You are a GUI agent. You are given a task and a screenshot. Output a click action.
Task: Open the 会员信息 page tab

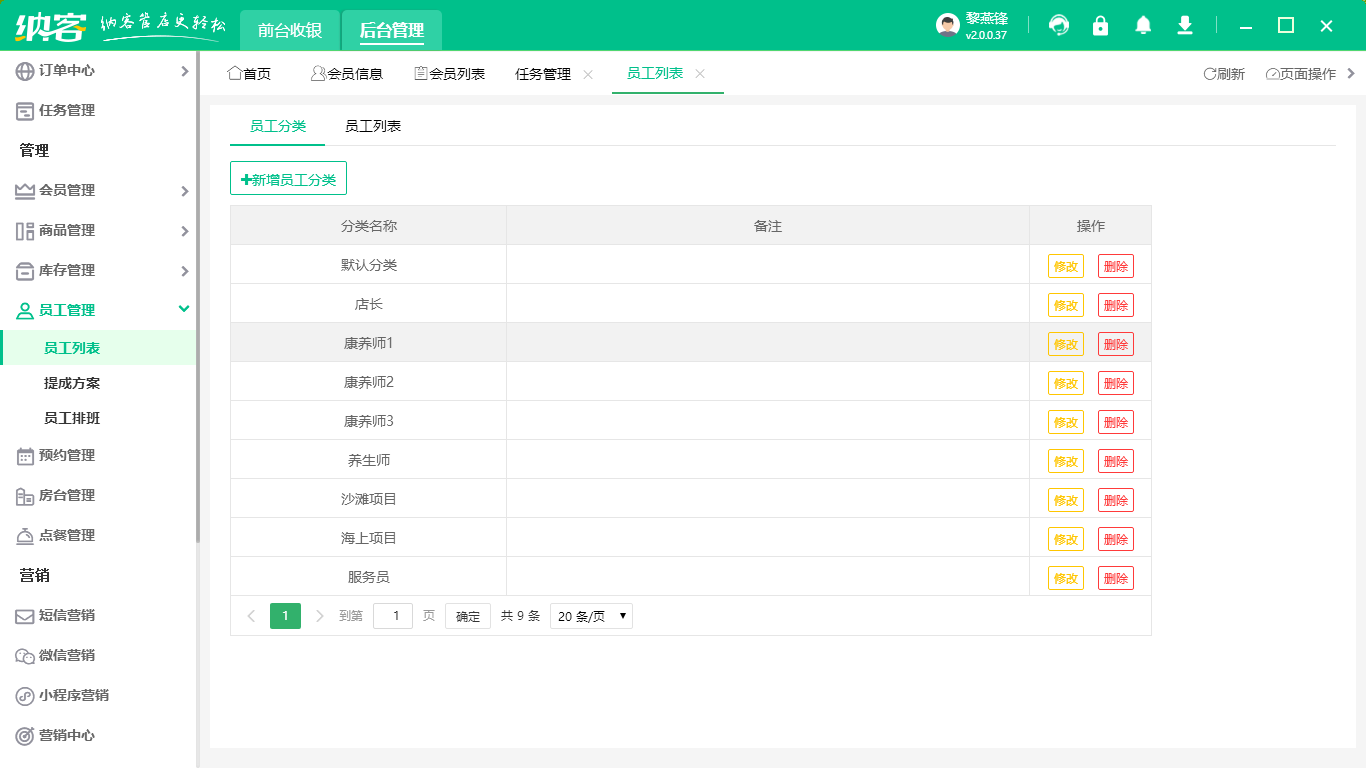tap(347, 74)
